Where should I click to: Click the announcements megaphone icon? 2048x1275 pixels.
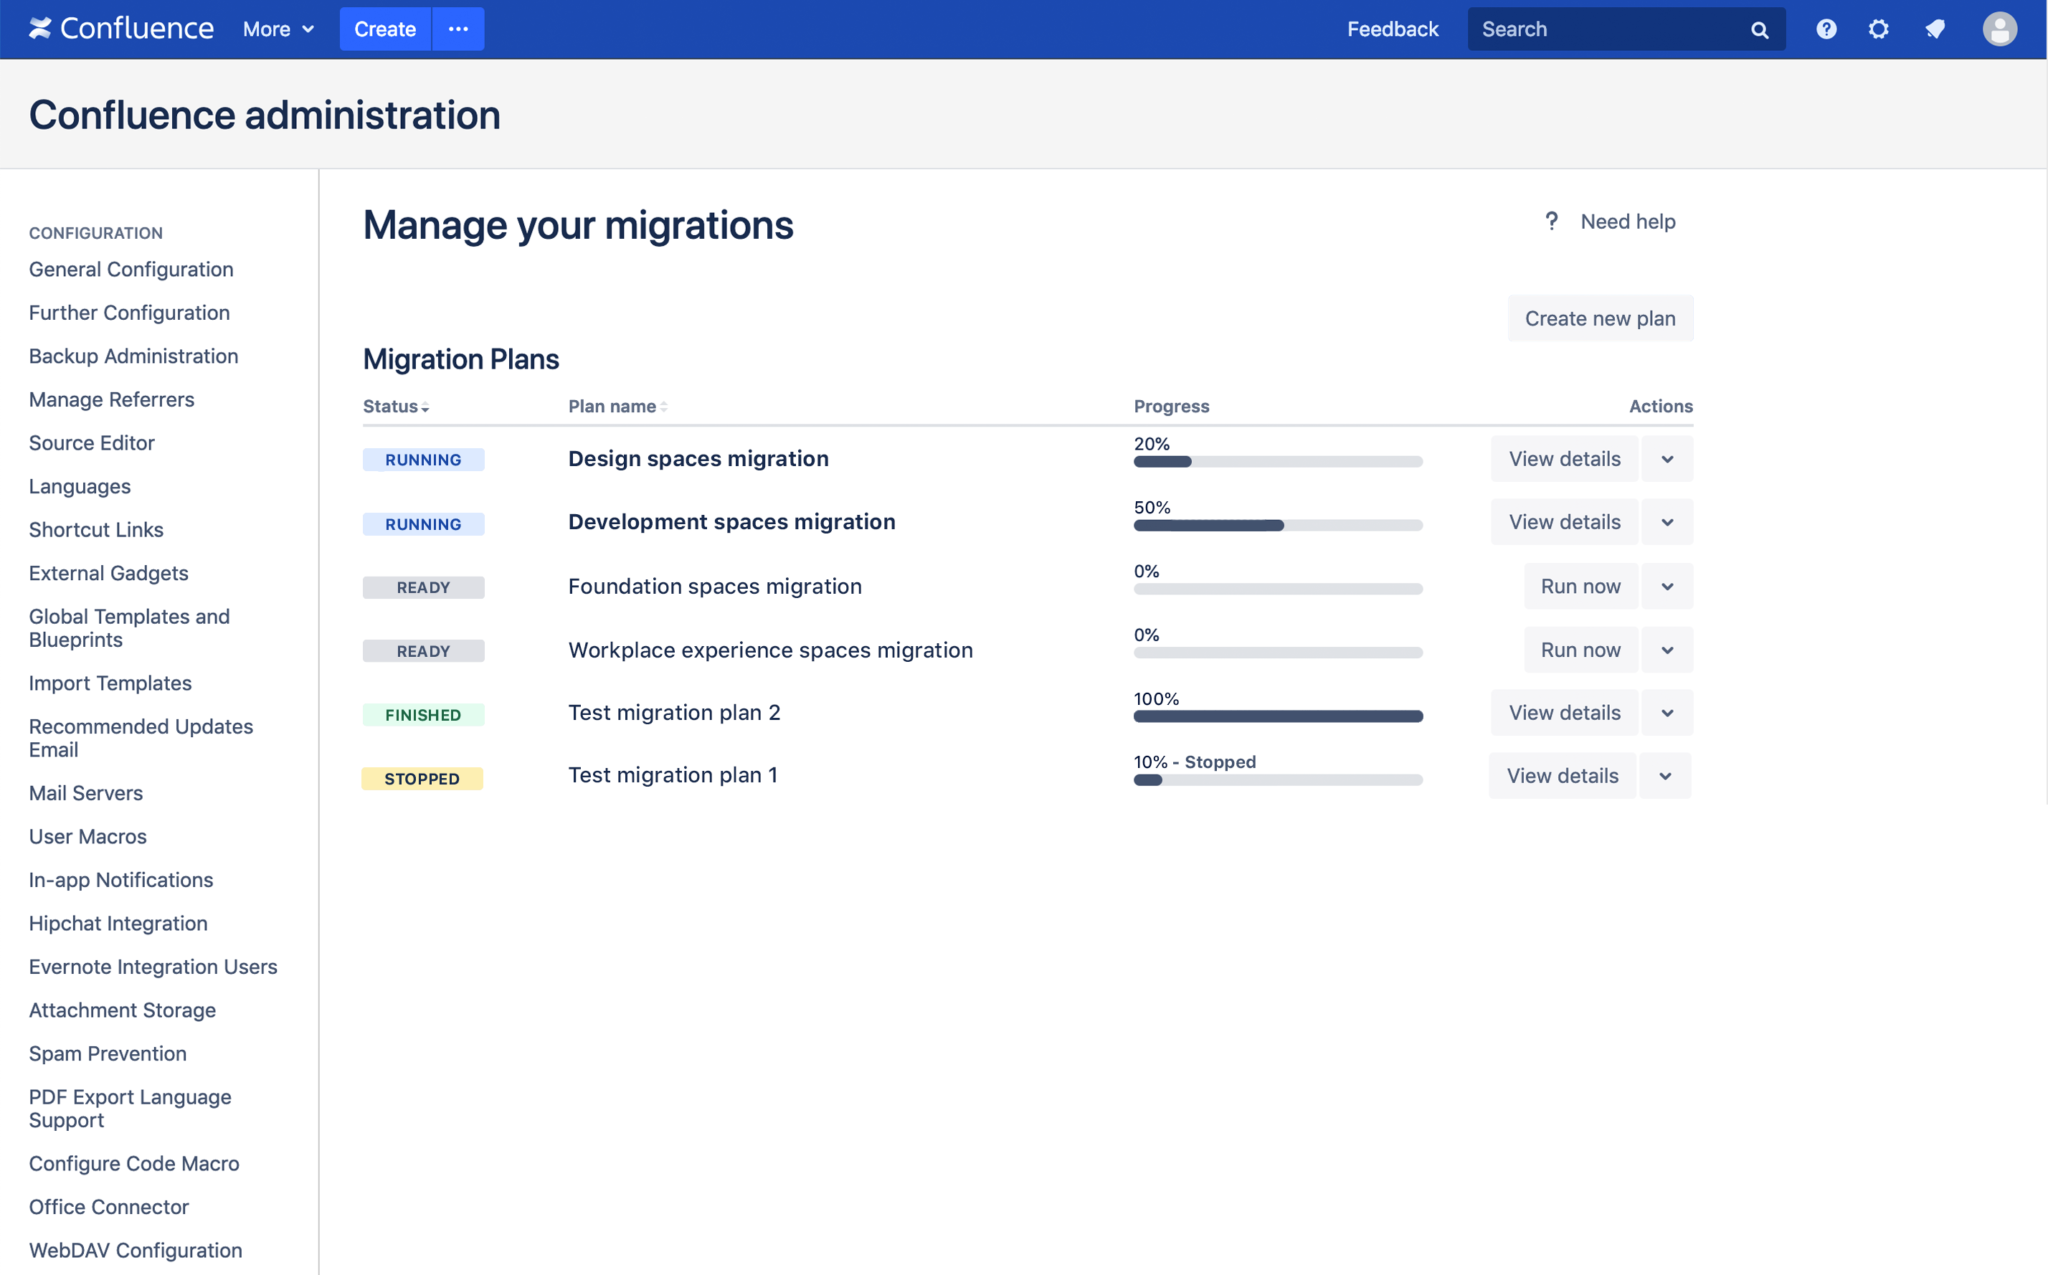pos(1935,29)
